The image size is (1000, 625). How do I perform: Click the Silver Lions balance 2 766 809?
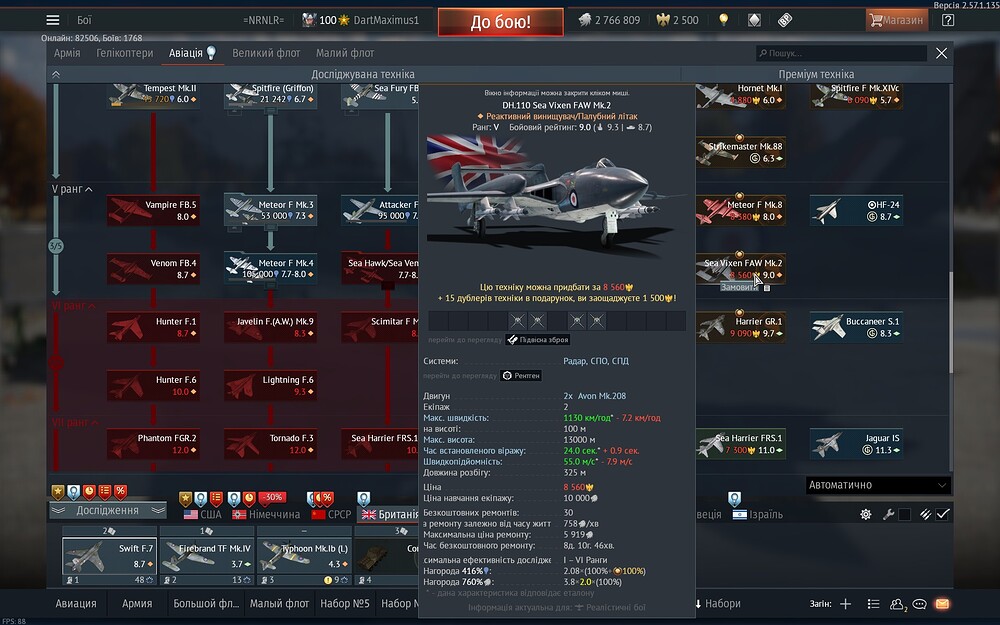[x=609, y=20]
